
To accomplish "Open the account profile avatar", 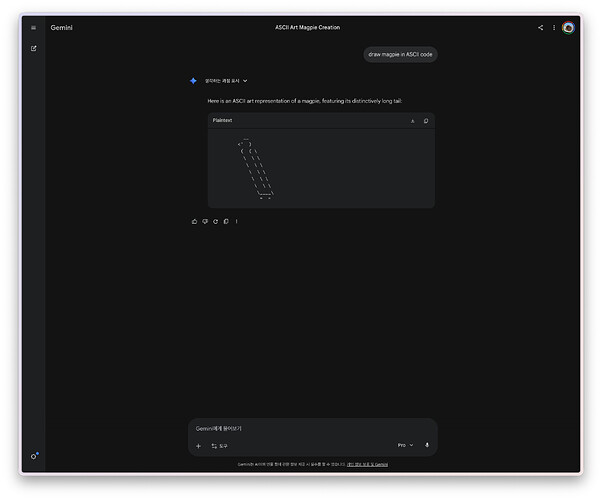I will [x=568, y=28].
